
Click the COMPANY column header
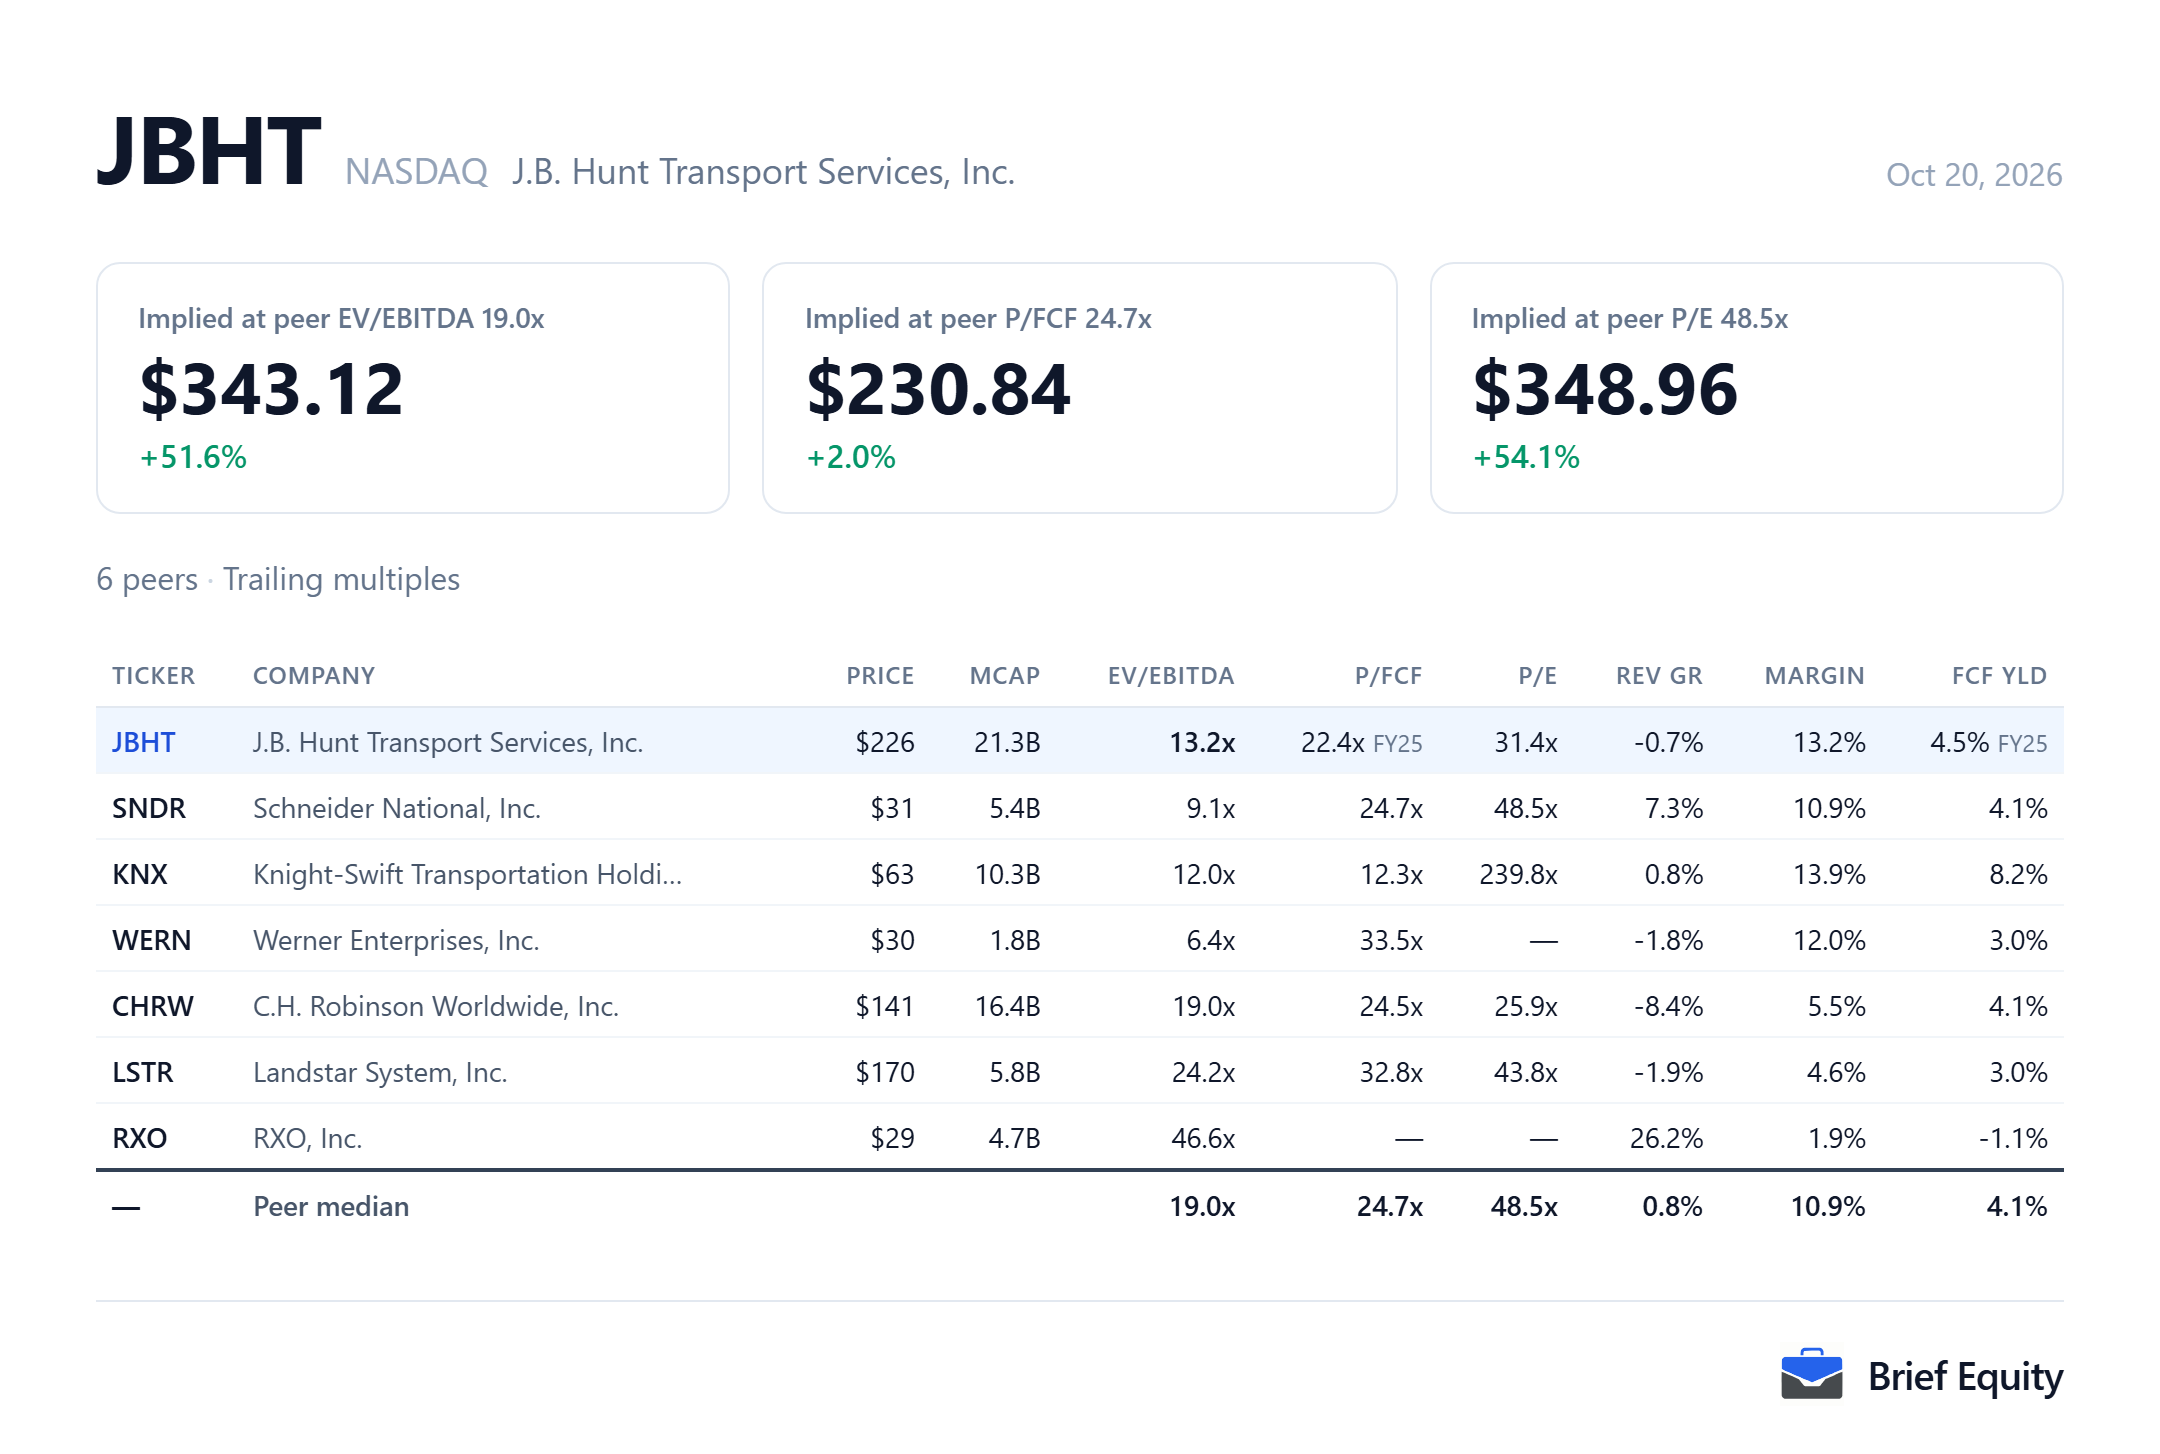pos(314,676)
